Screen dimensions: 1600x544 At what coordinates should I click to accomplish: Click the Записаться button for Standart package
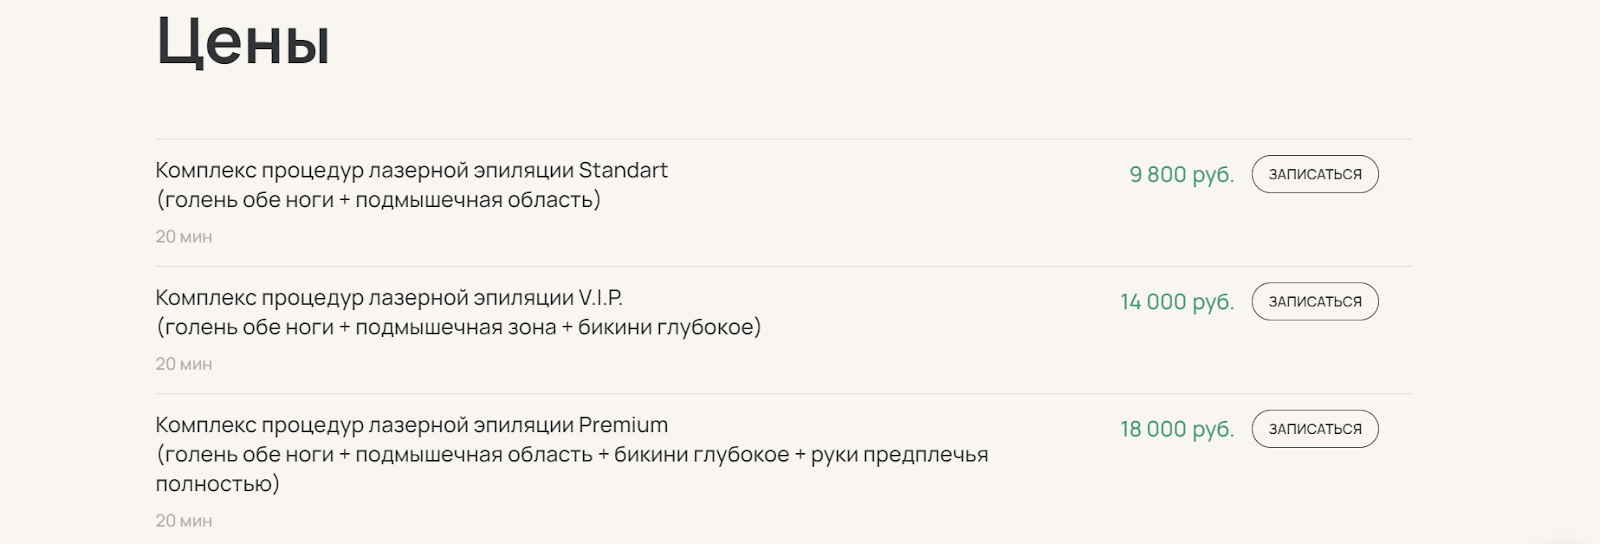[1314, 174]
